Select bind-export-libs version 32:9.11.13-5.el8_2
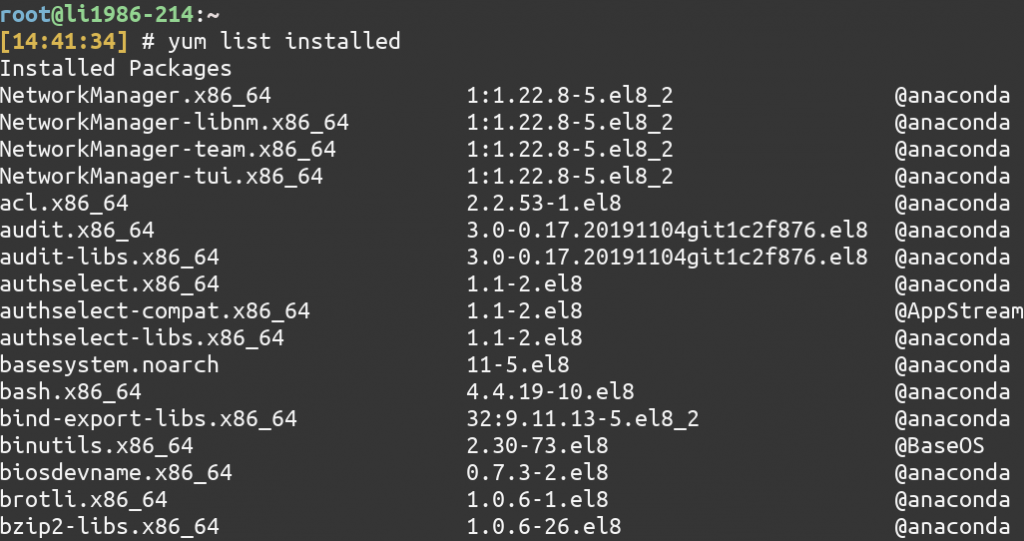Image resolution: width=1024 pixels, height=541 pixels. click(x=583, y=418)
